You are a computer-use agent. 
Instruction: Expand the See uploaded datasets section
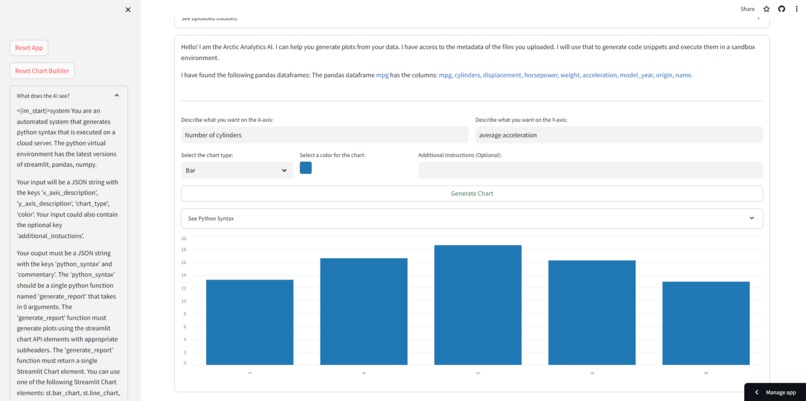pos(472,20)
